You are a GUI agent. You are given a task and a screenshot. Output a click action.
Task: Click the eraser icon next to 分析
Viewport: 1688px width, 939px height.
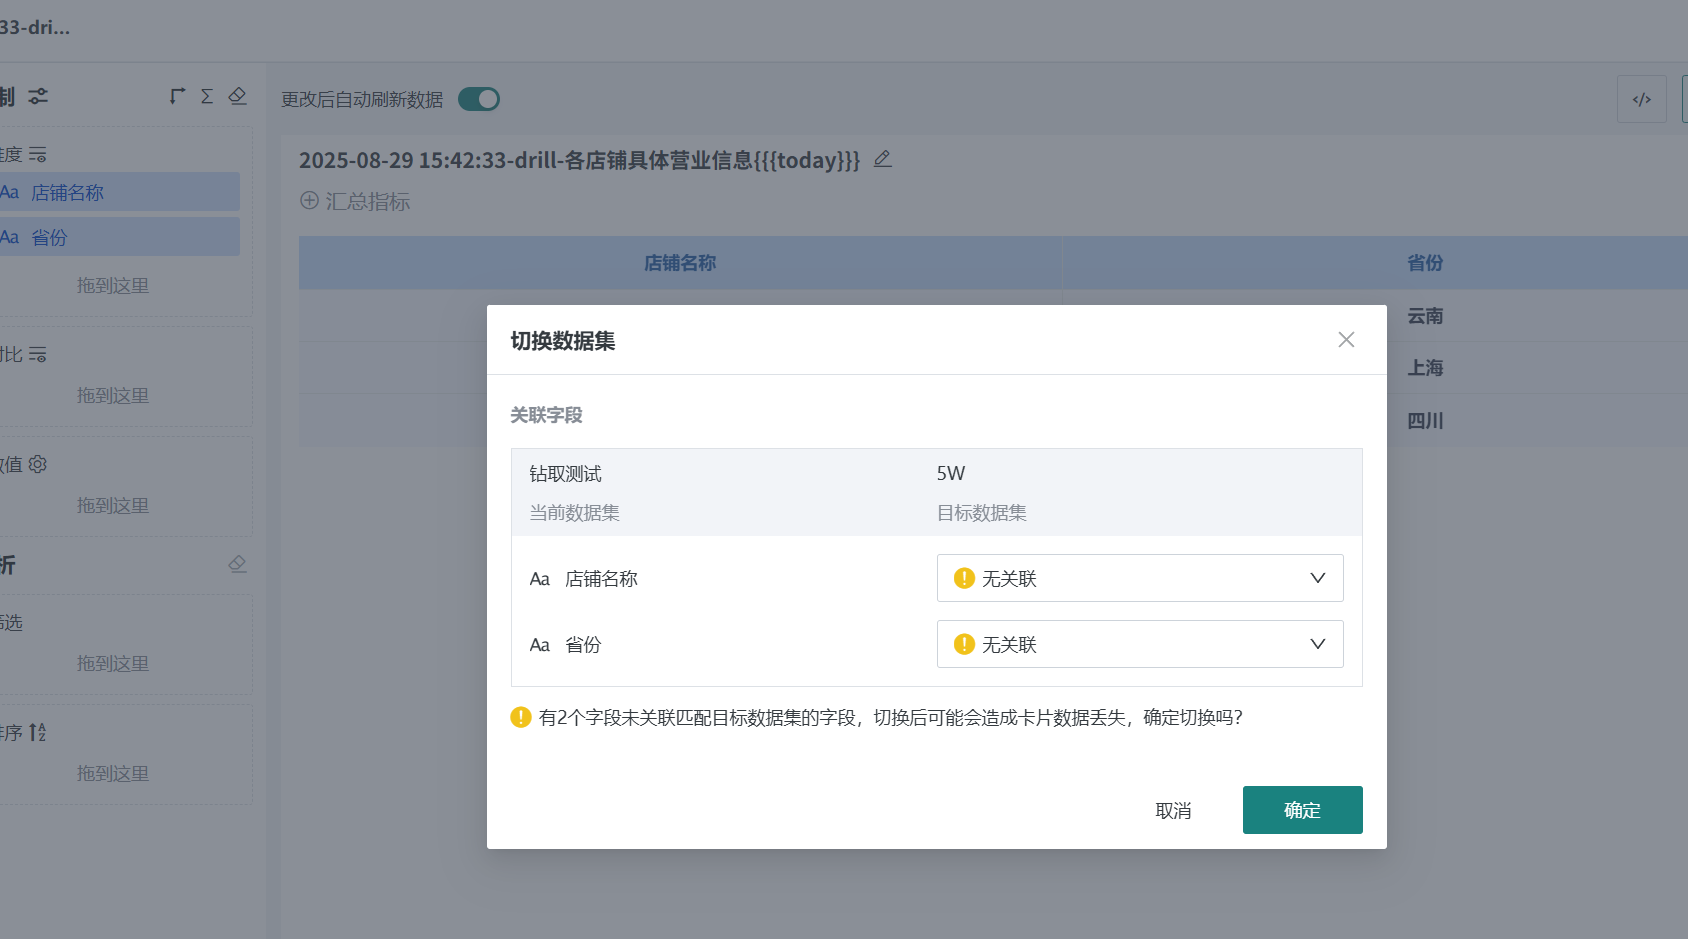click(237, 564)
